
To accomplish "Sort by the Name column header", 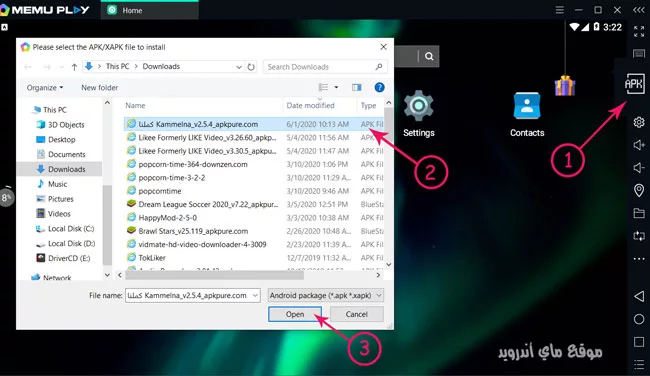I will click(135, 105).
